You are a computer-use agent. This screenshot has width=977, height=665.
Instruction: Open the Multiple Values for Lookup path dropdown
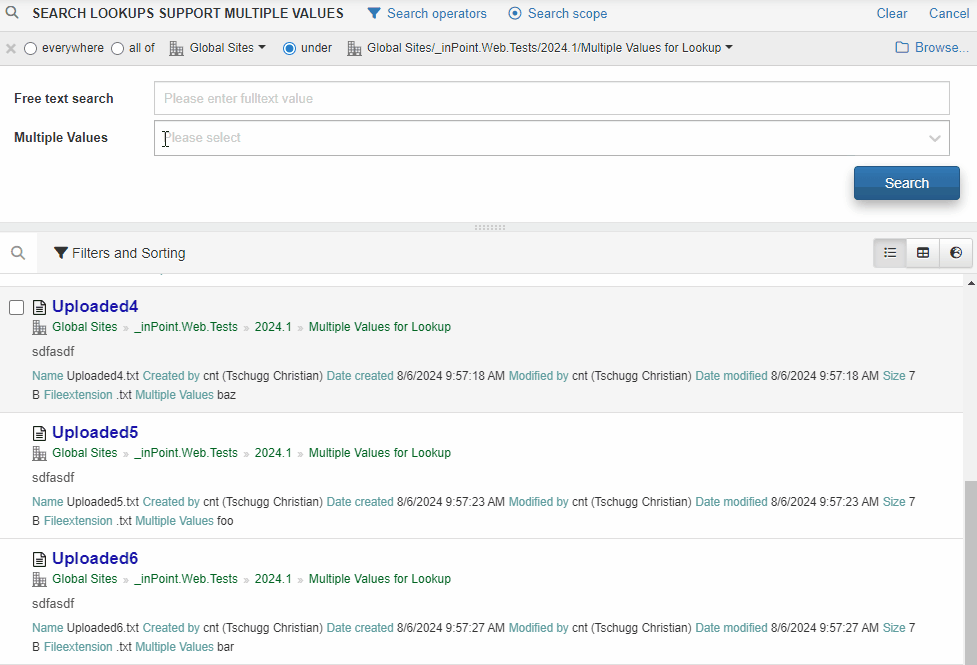point(550,47)
